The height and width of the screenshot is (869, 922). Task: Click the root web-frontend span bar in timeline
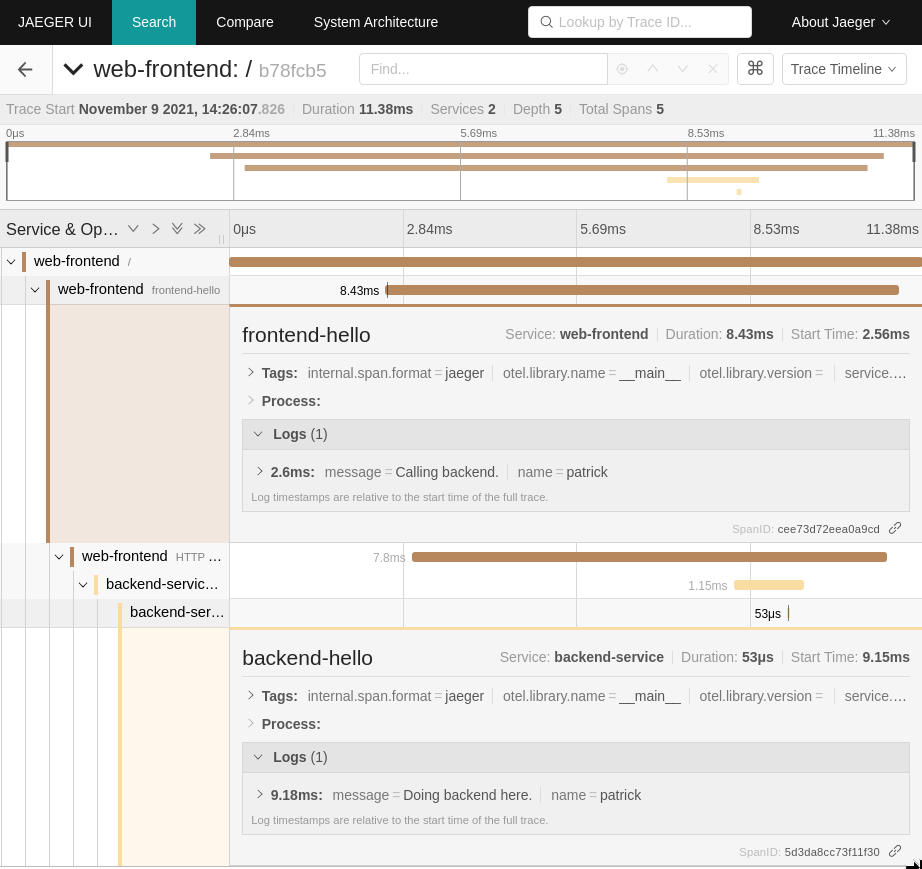(x=575, y=262)
